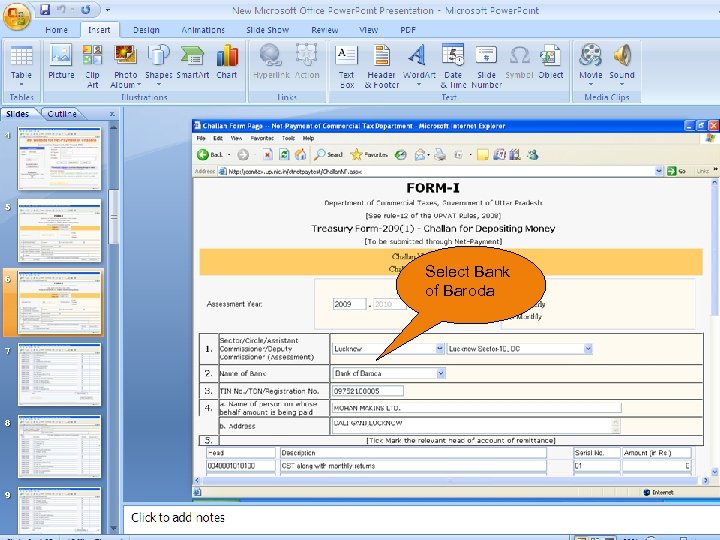Open the Office button menu

coord(17,16)
